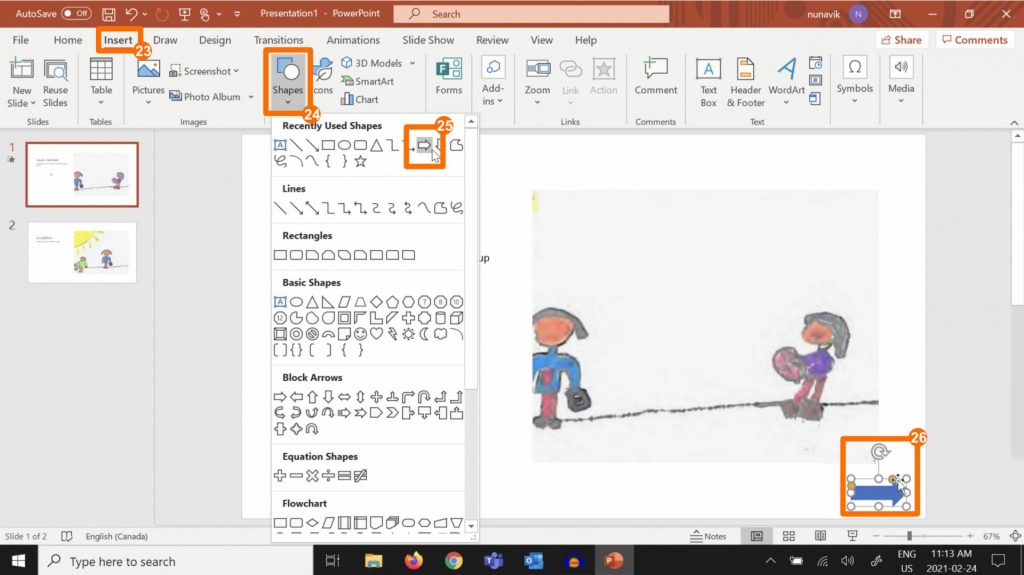1024x575 pixels.
Task: Open the Comments button at top right
Action: pos(974,40)
